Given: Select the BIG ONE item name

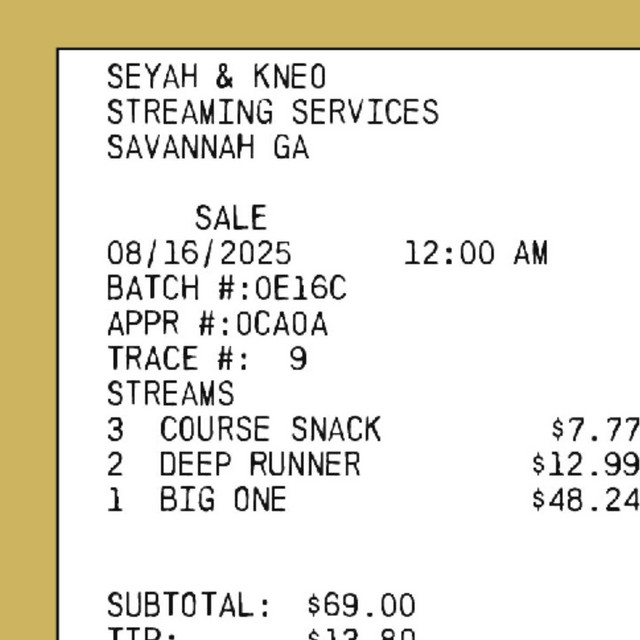Looking at the screenshot, I should coord(223,500).
